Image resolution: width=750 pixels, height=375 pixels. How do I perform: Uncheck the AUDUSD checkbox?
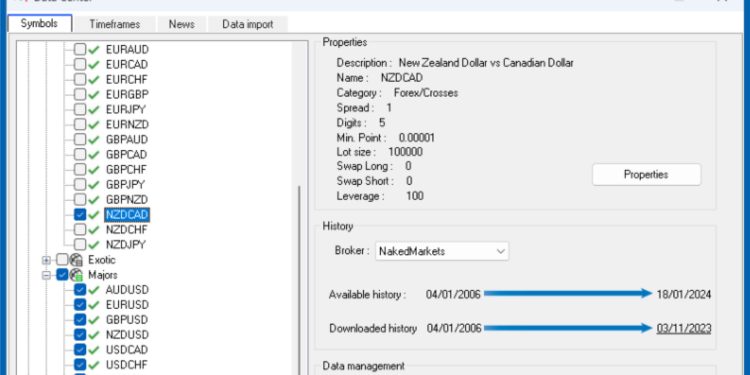pyautogui.click(x=80, y=290)
